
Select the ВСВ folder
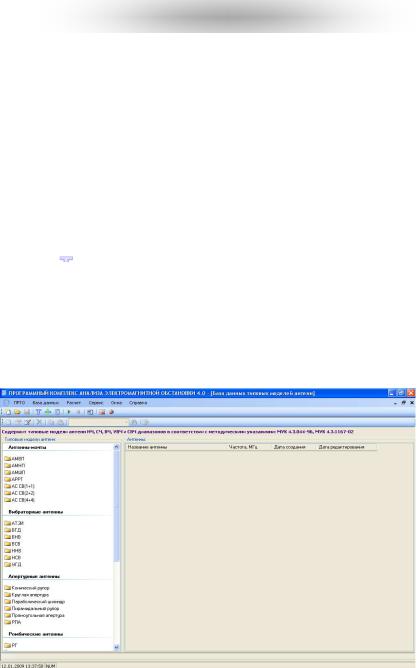[x=12, y=544]
